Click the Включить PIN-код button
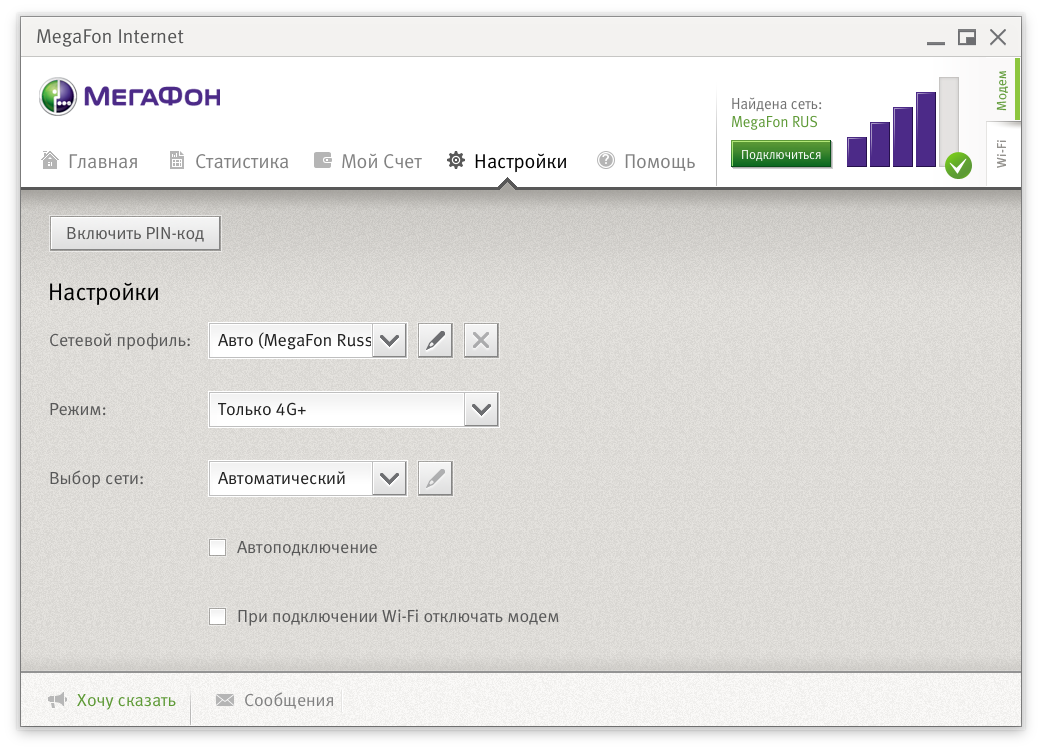1042x751 pixels. [x=135, y=233]
